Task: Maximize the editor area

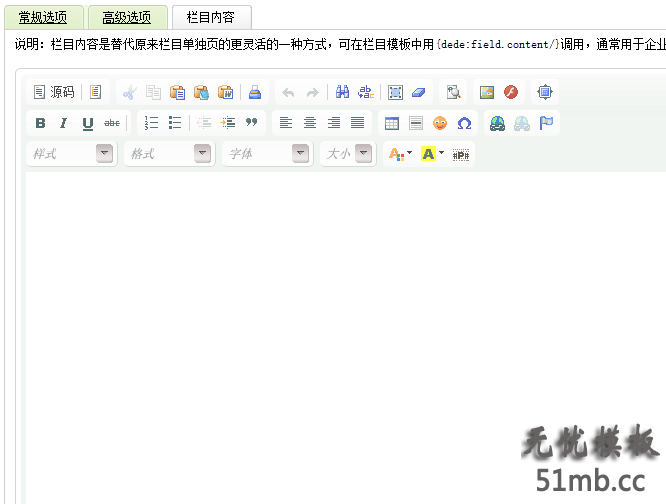Action: (x=545, y=92)
